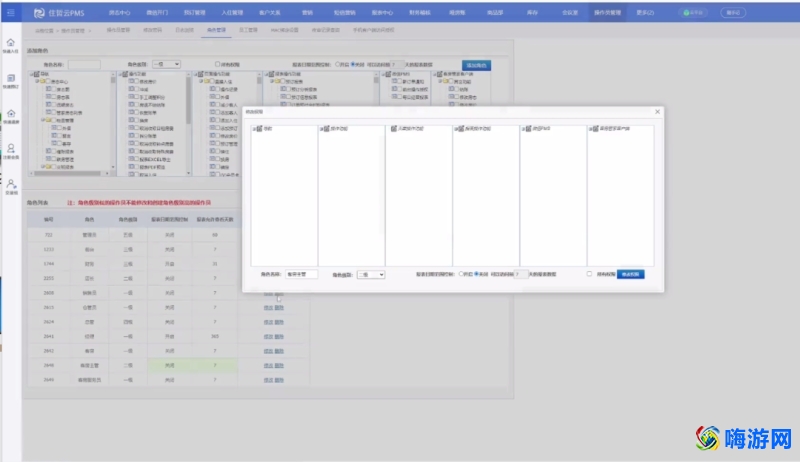Tick the 报表操作功能 root checkbox in the dialog
Screen dimensions: 800x462
(461, 129)
